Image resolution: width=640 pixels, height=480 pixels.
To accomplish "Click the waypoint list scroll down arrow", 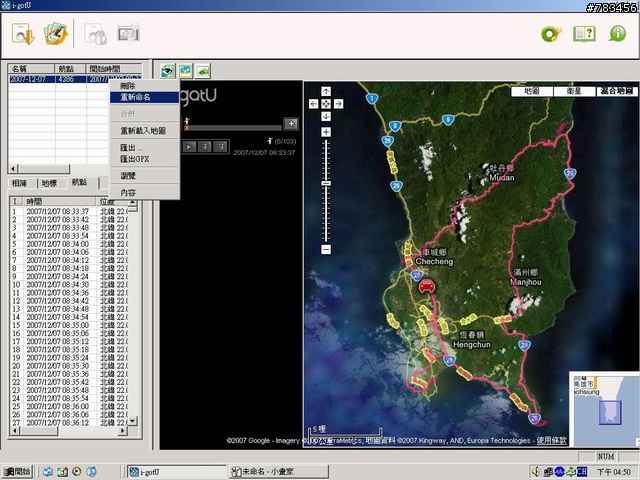I will [x=133, y=420].
